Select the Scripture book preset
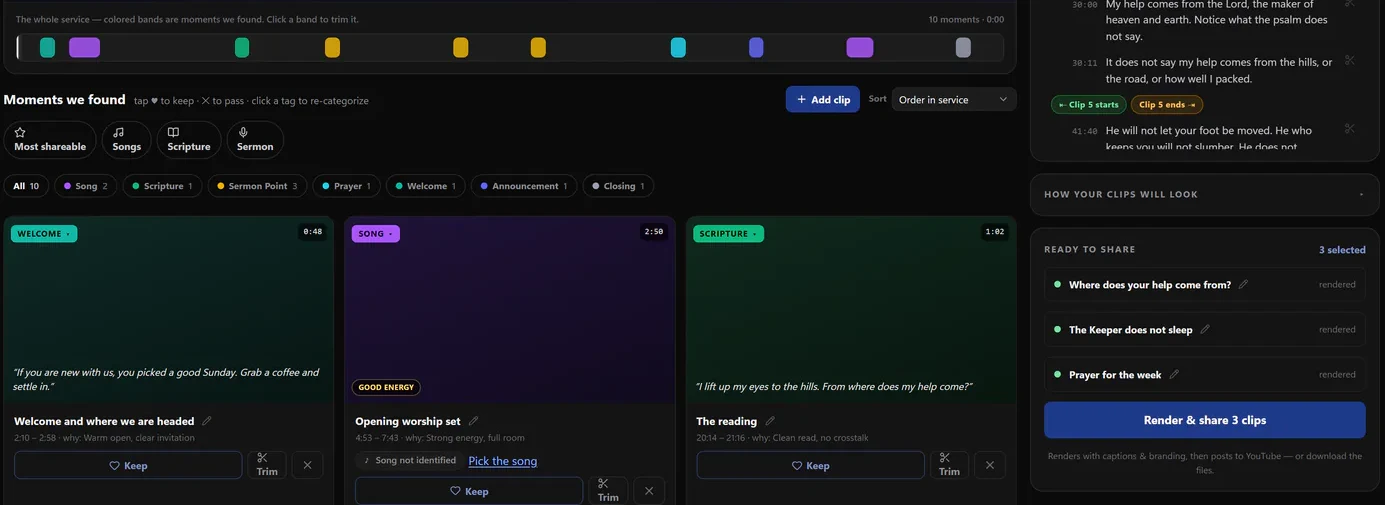1385x505 pixels. (189, 140)
